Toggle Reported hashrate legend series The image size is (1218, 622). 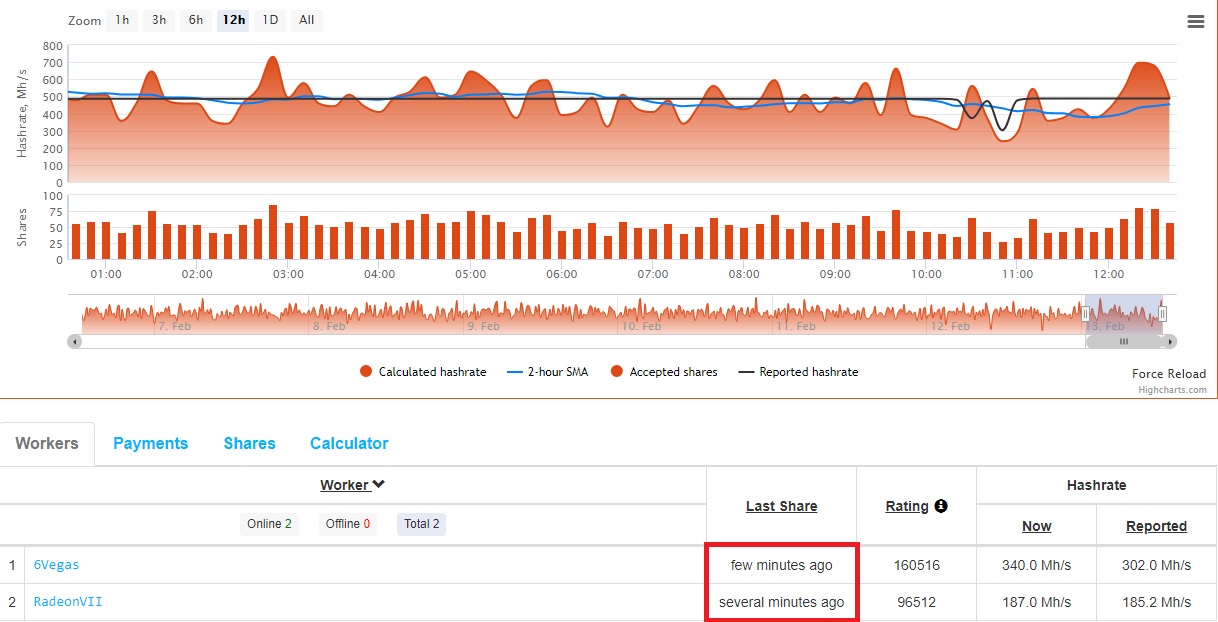(x=799, y=372)
